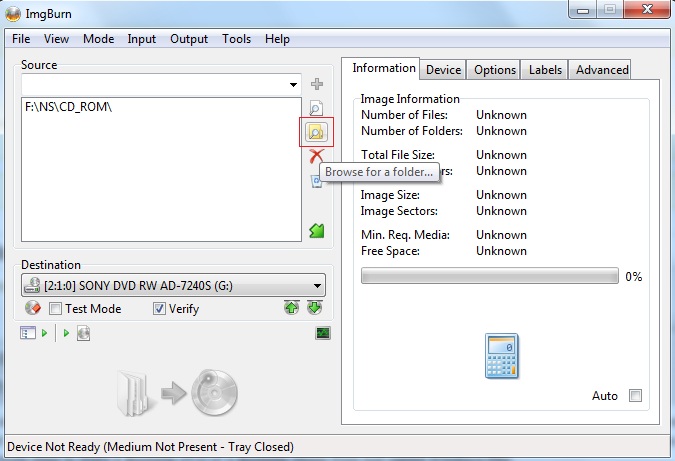The width and height of the screenshot is (675, 461).
Task: Click the green eject tray up-arrow icon
Action: (292, 308)
